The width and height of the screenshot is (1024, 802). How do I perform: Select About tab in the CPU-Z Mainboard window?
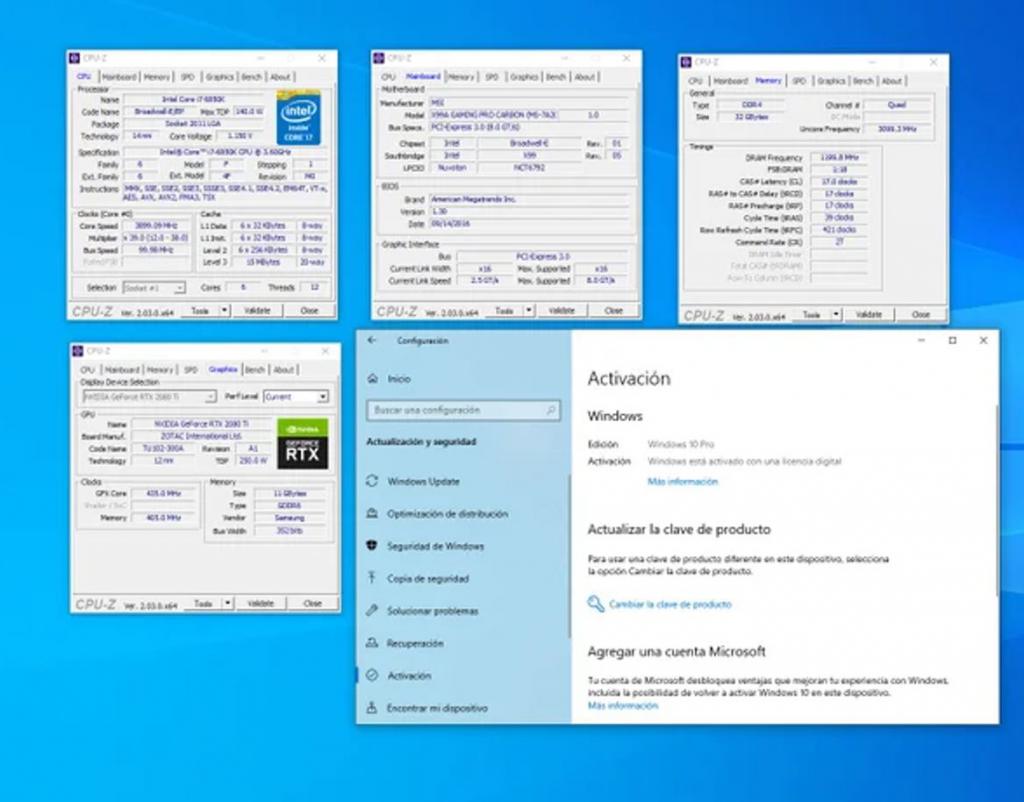pos(584,77)
